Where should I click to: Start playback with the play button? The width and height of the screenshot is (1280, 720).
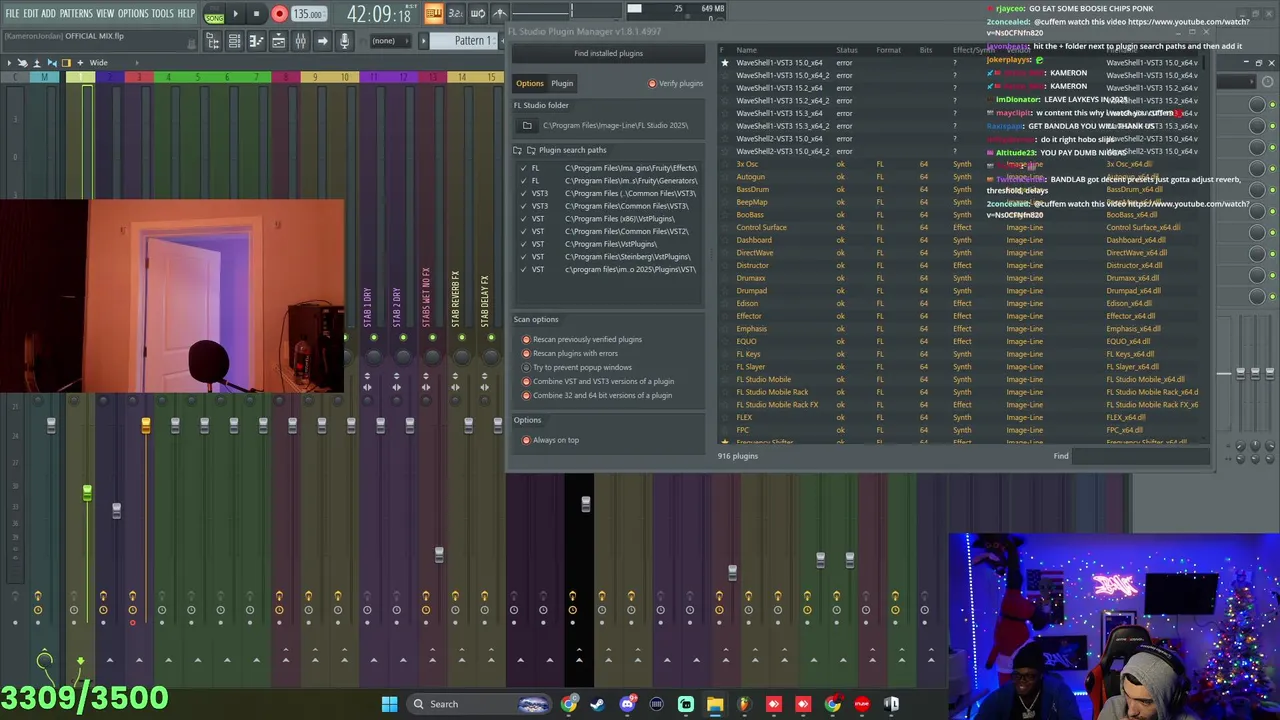[235, 14]
